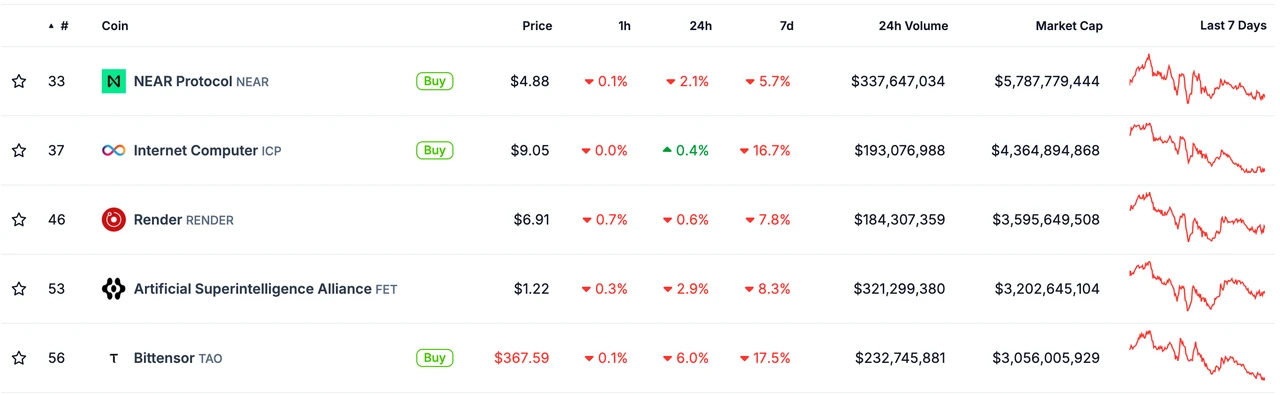This screenshot has height=395, width=1280.
Task: Sort by the Price column header
Action: coord(537,26)
